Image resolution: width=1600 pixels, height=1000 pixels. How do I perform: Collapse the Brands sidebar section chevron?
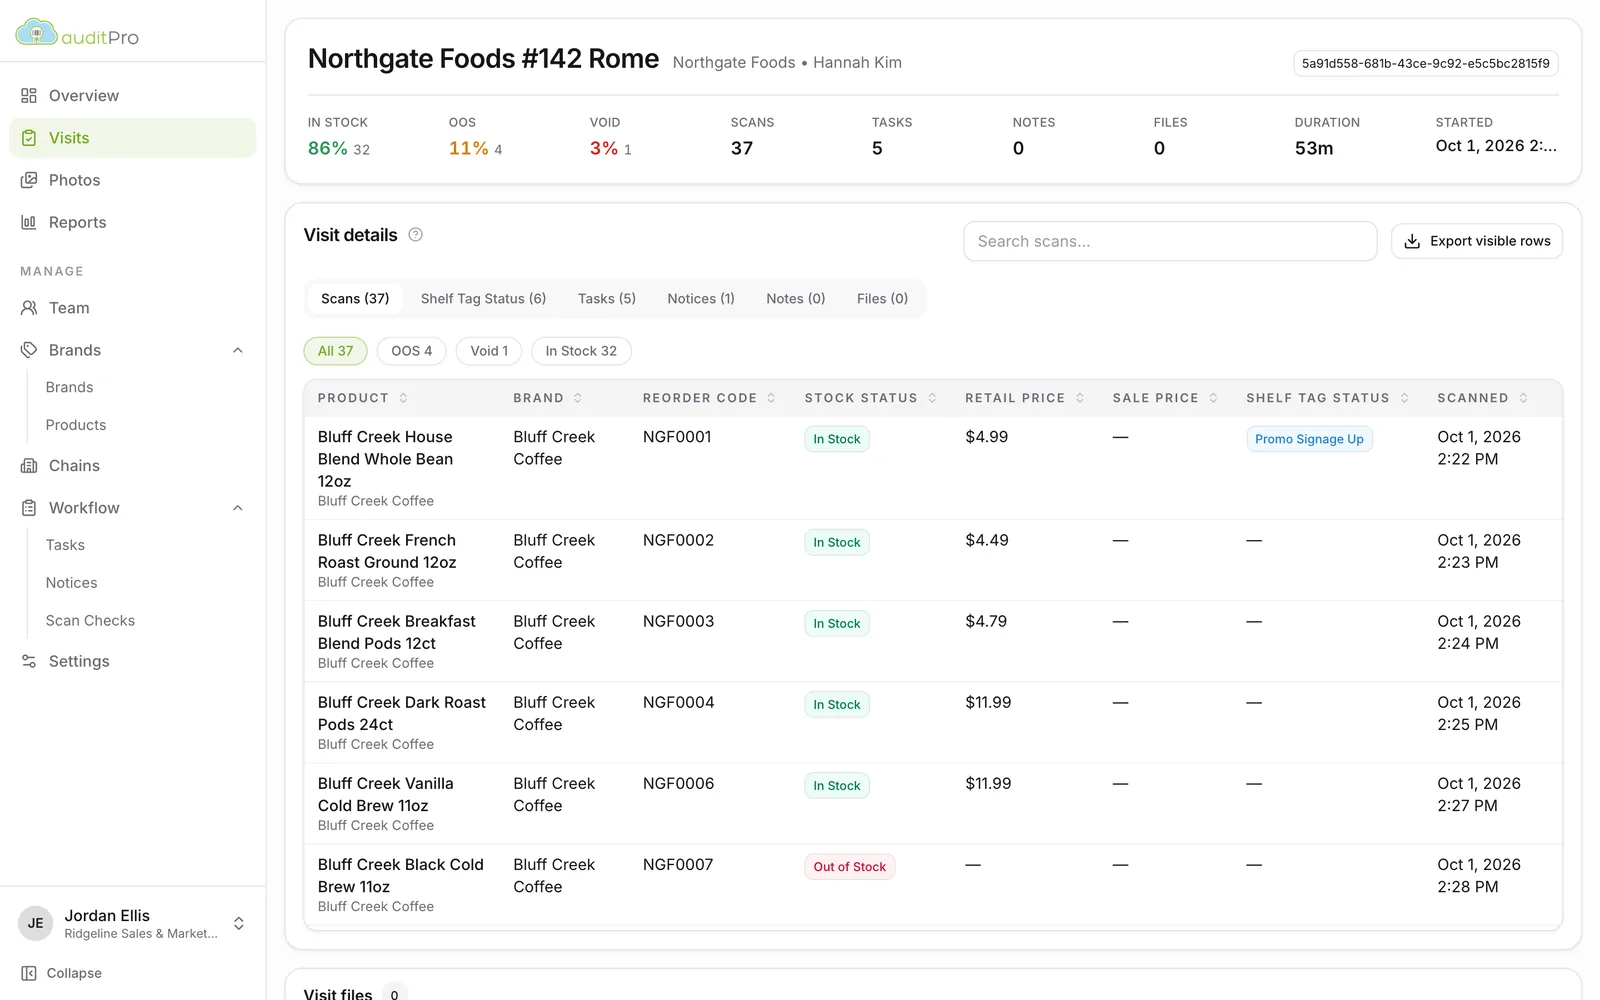point(238,350)
